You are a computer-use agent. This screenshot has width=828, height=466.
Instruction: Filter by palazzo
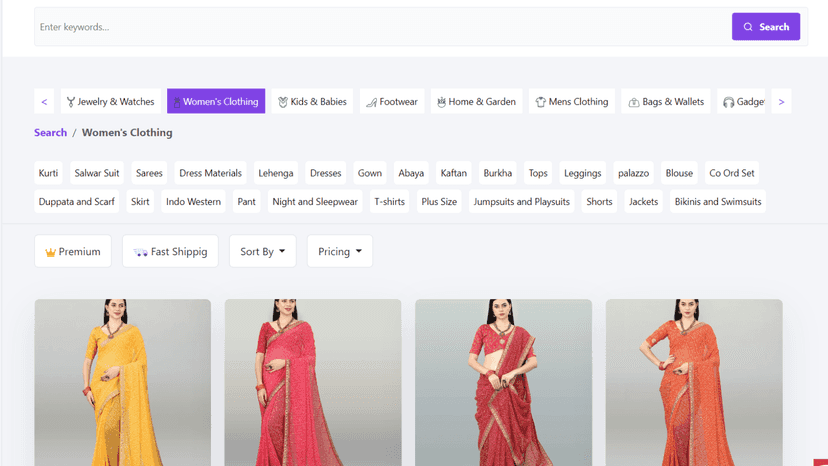tap(633, 173)
